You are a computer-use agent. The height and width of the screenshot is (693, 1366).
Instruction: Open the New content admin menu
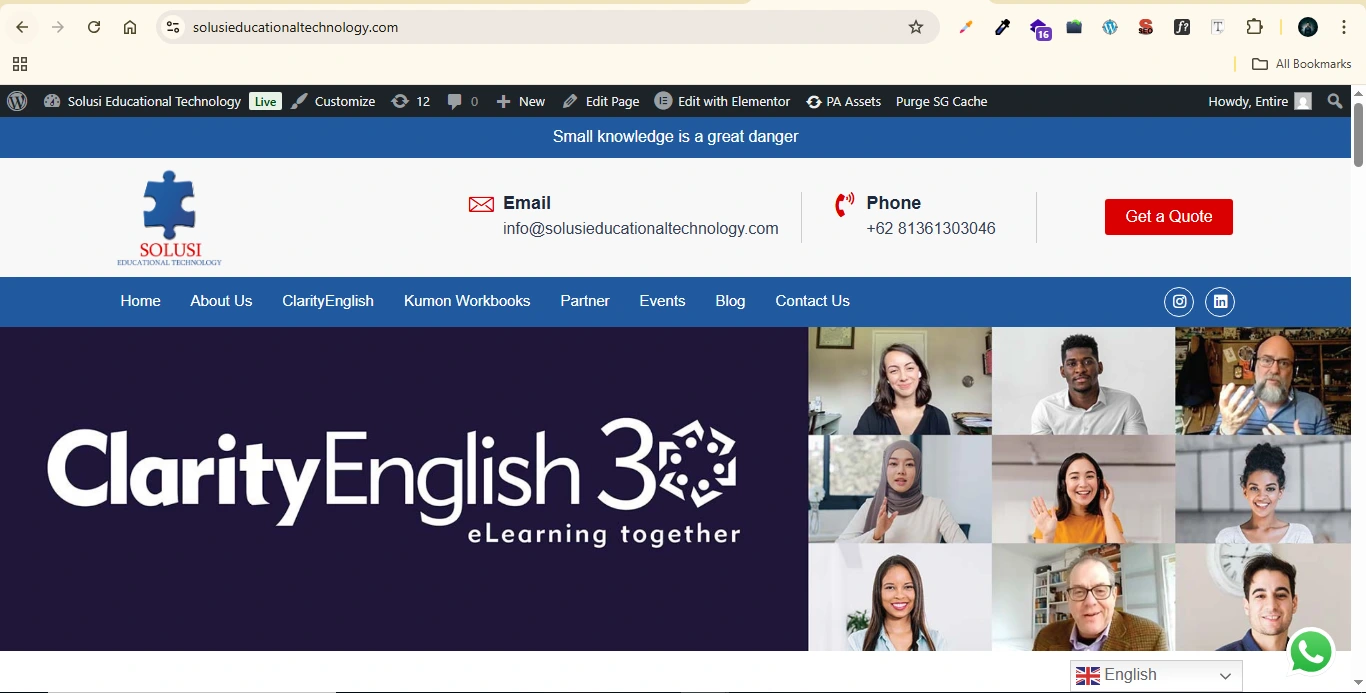pyautogui.click(x=521, y=101)
